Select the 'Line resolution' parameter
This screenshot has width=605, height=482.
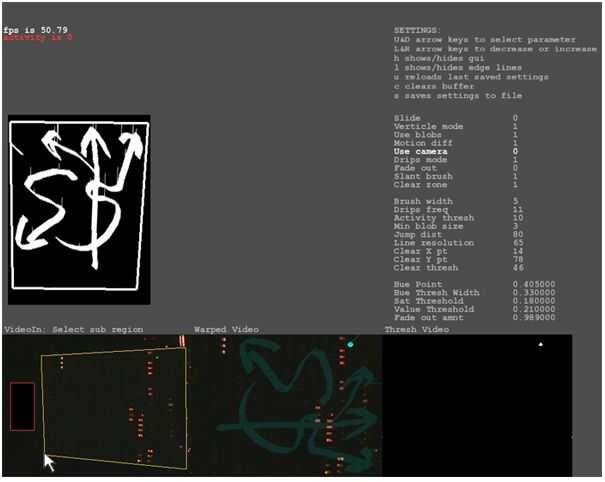(x=434, y=243)
